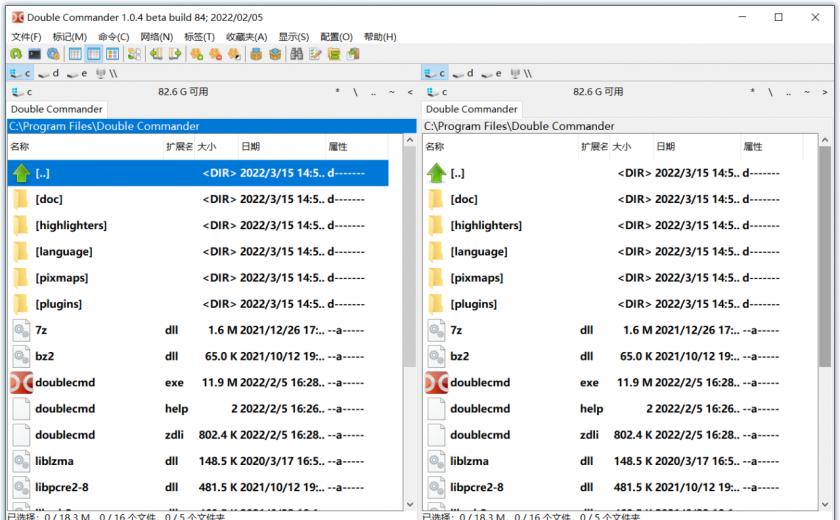Viewport: 840px width, 520px height.
Task: Click the swap panels toolbar icon
Action: 134,54
